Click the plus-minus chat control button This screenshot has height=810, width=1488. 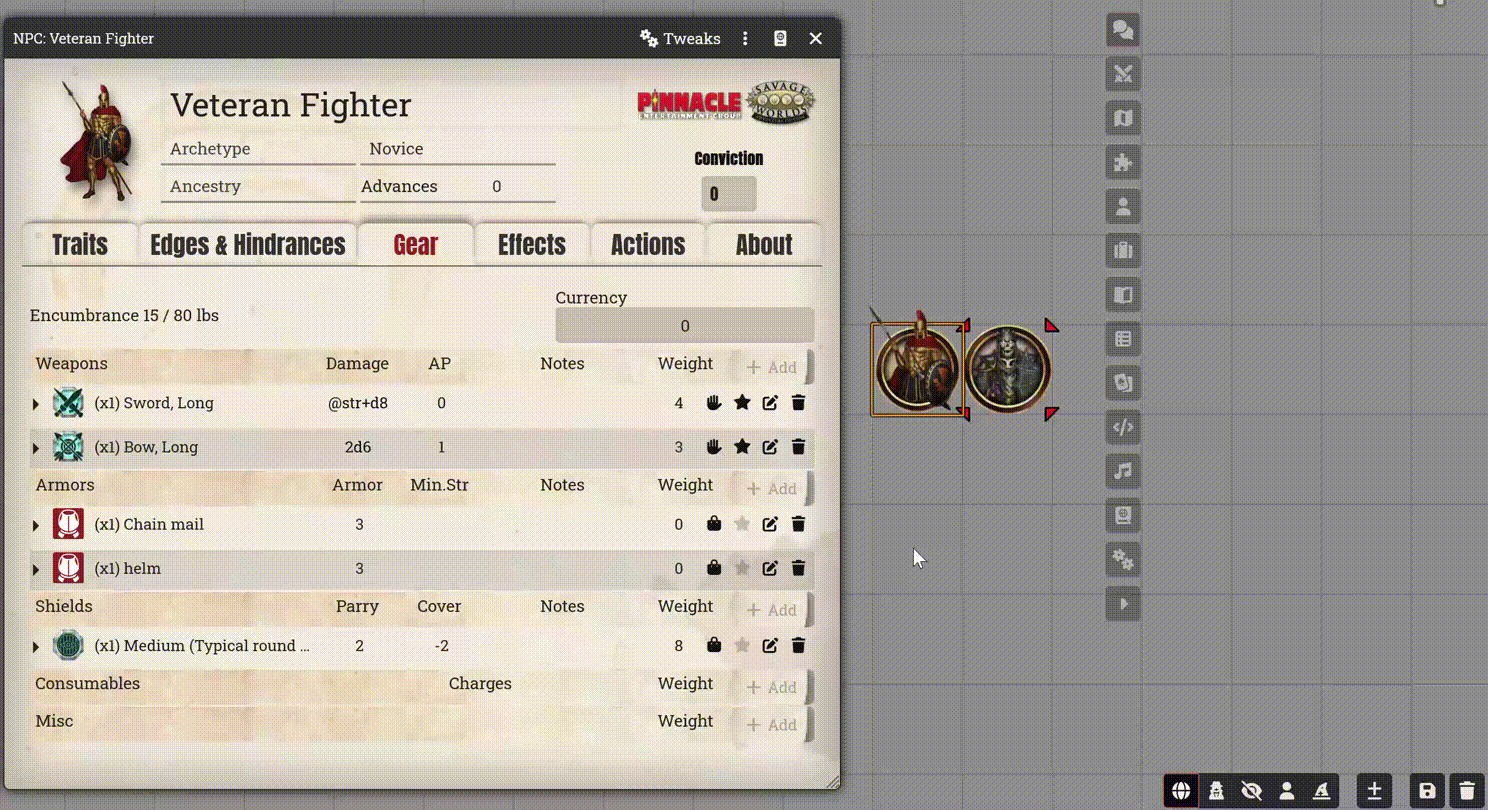(1374, 791)
